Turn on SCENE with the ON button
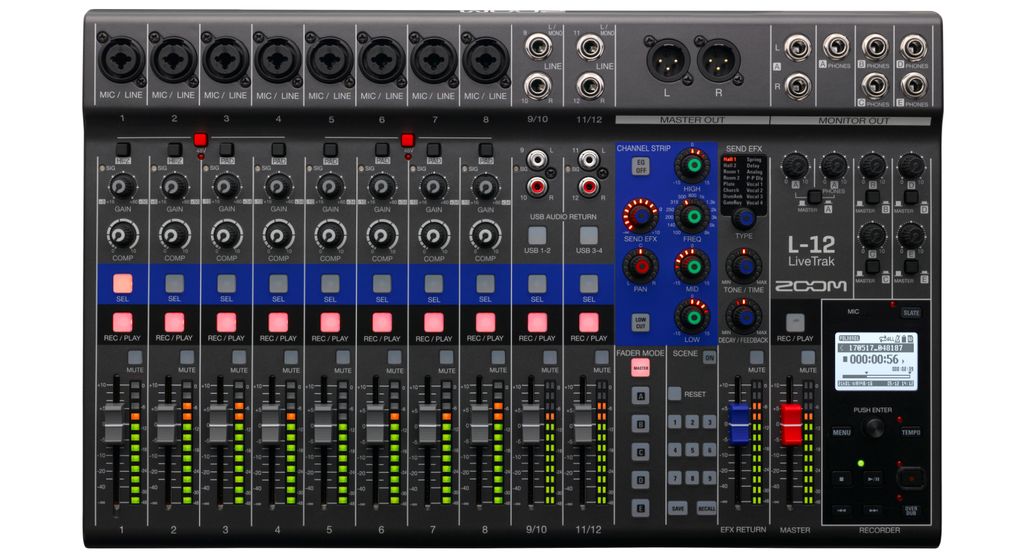 [709, 357]
